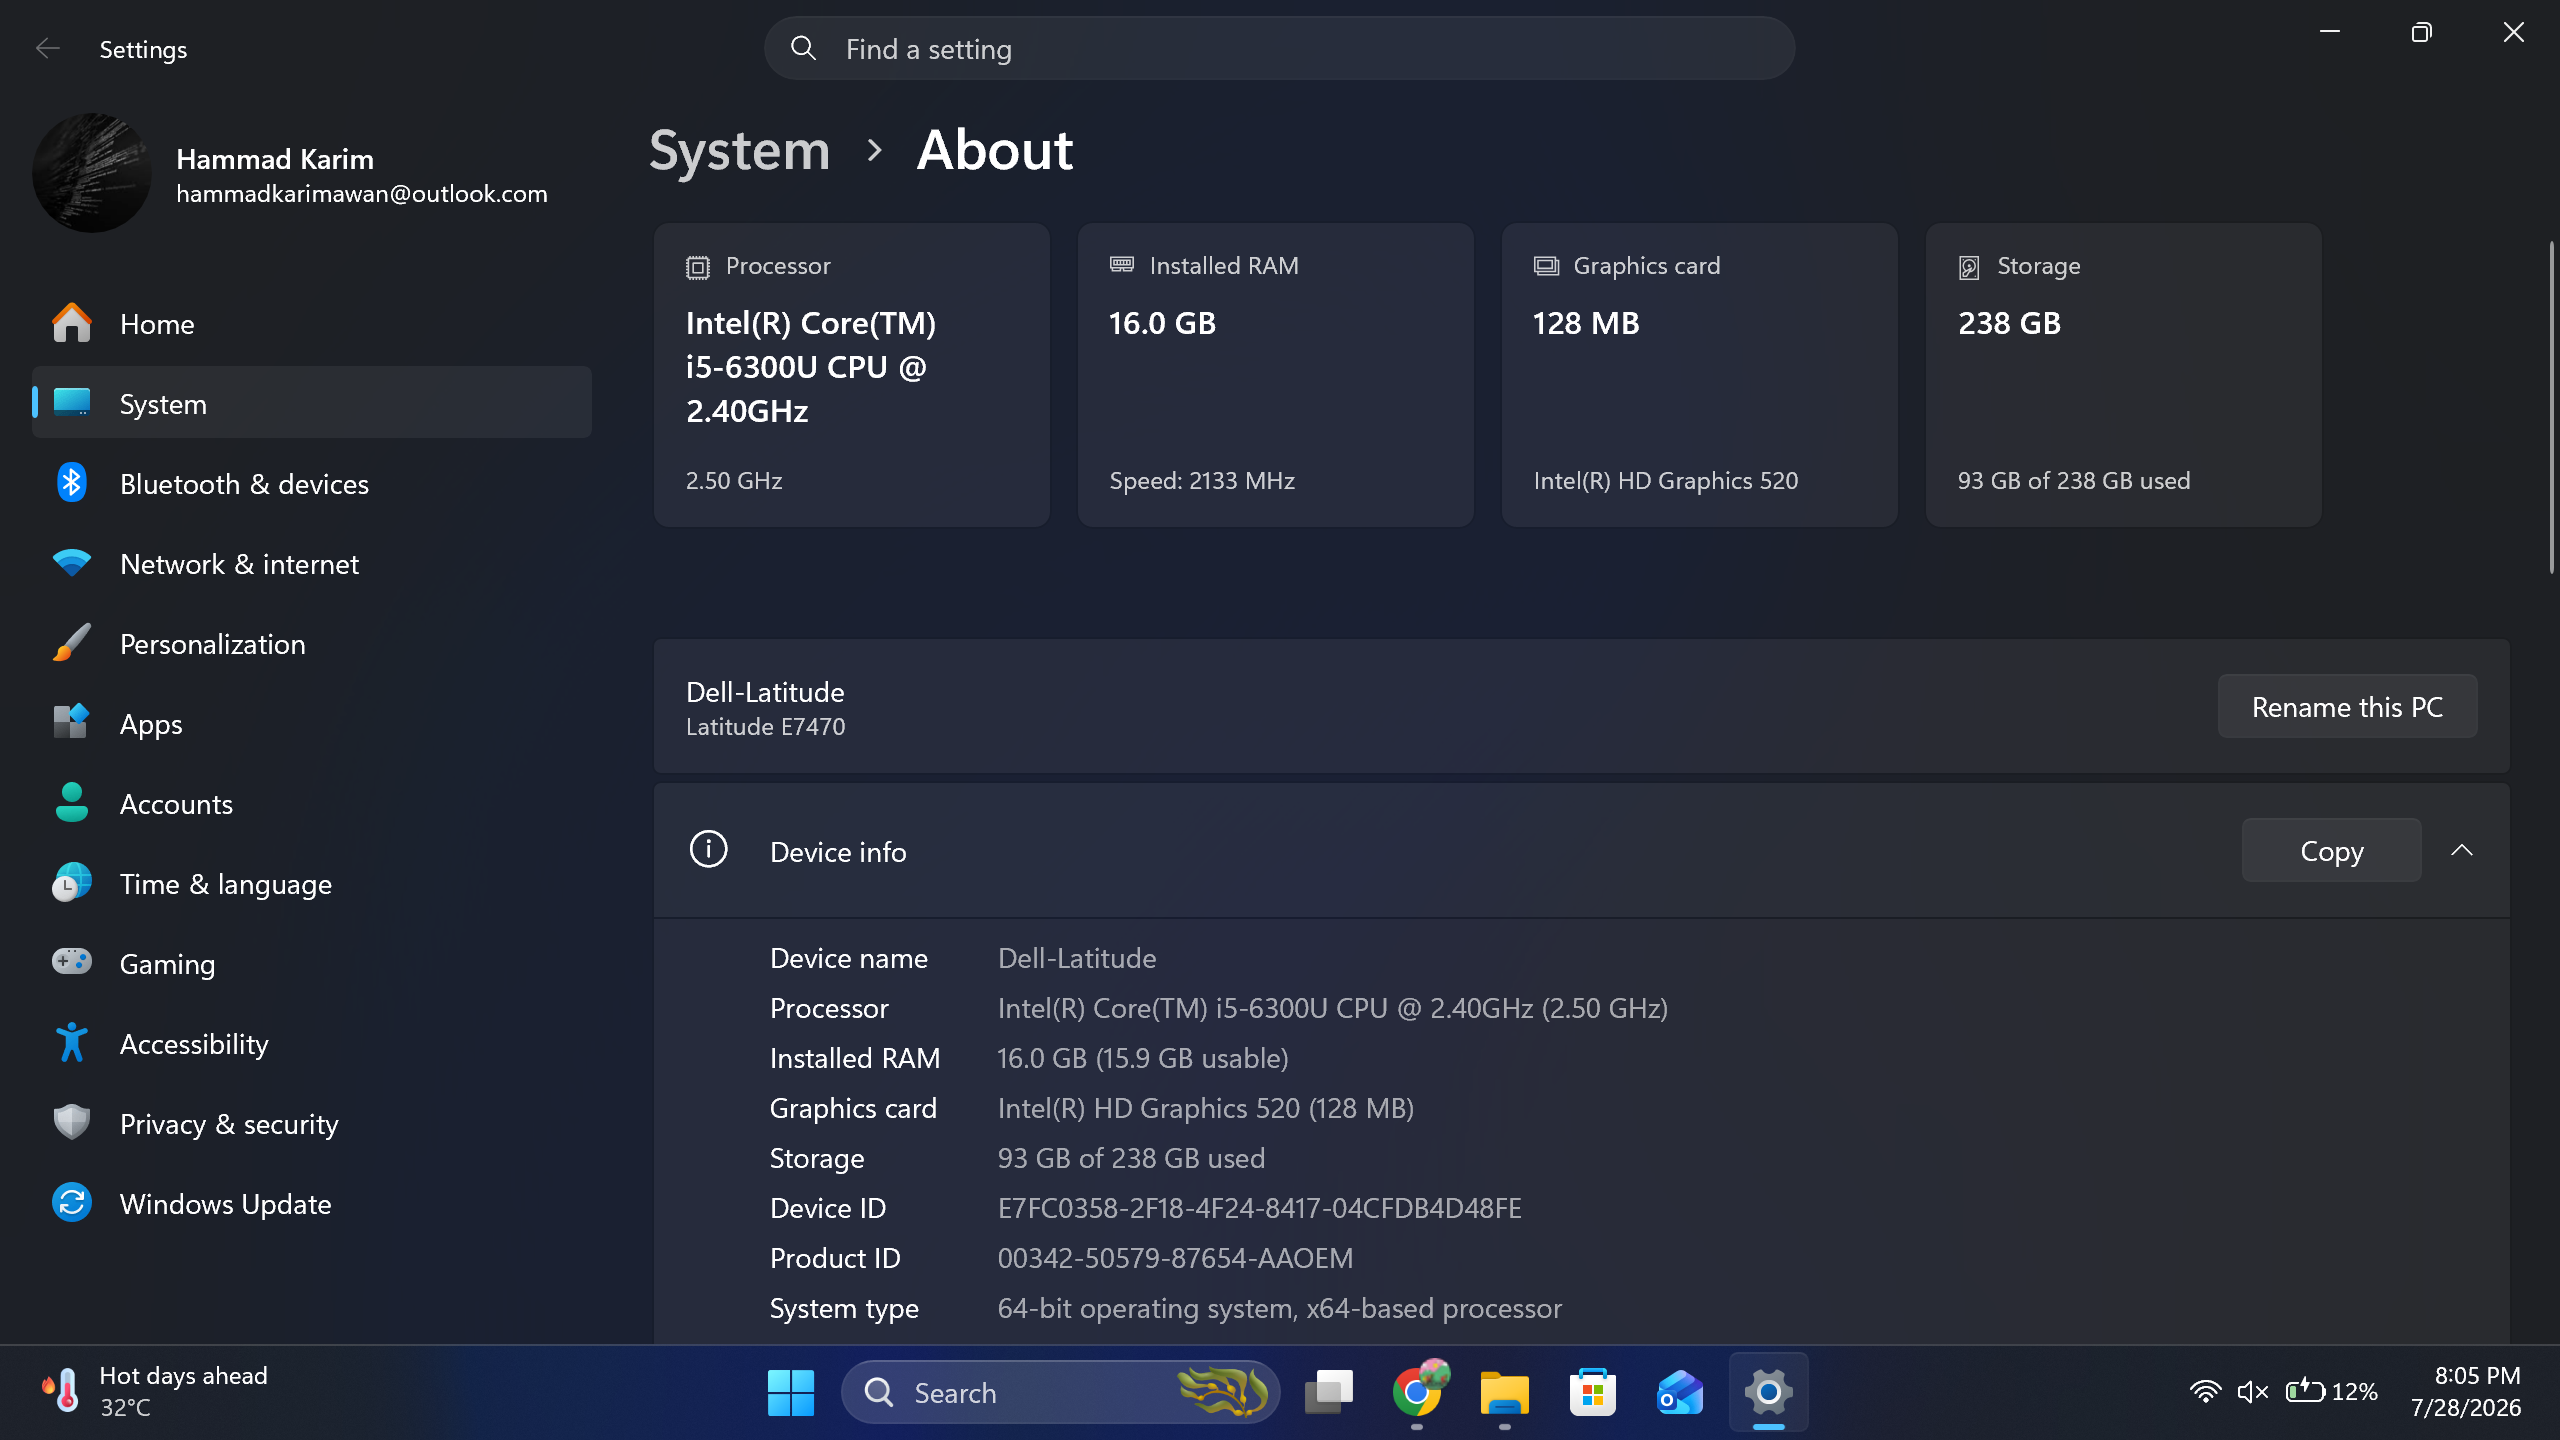Image resolution: width=2560 pixels, height=1440 pixels.
Task: Open Network & internet settings
Action: (312, 563)
